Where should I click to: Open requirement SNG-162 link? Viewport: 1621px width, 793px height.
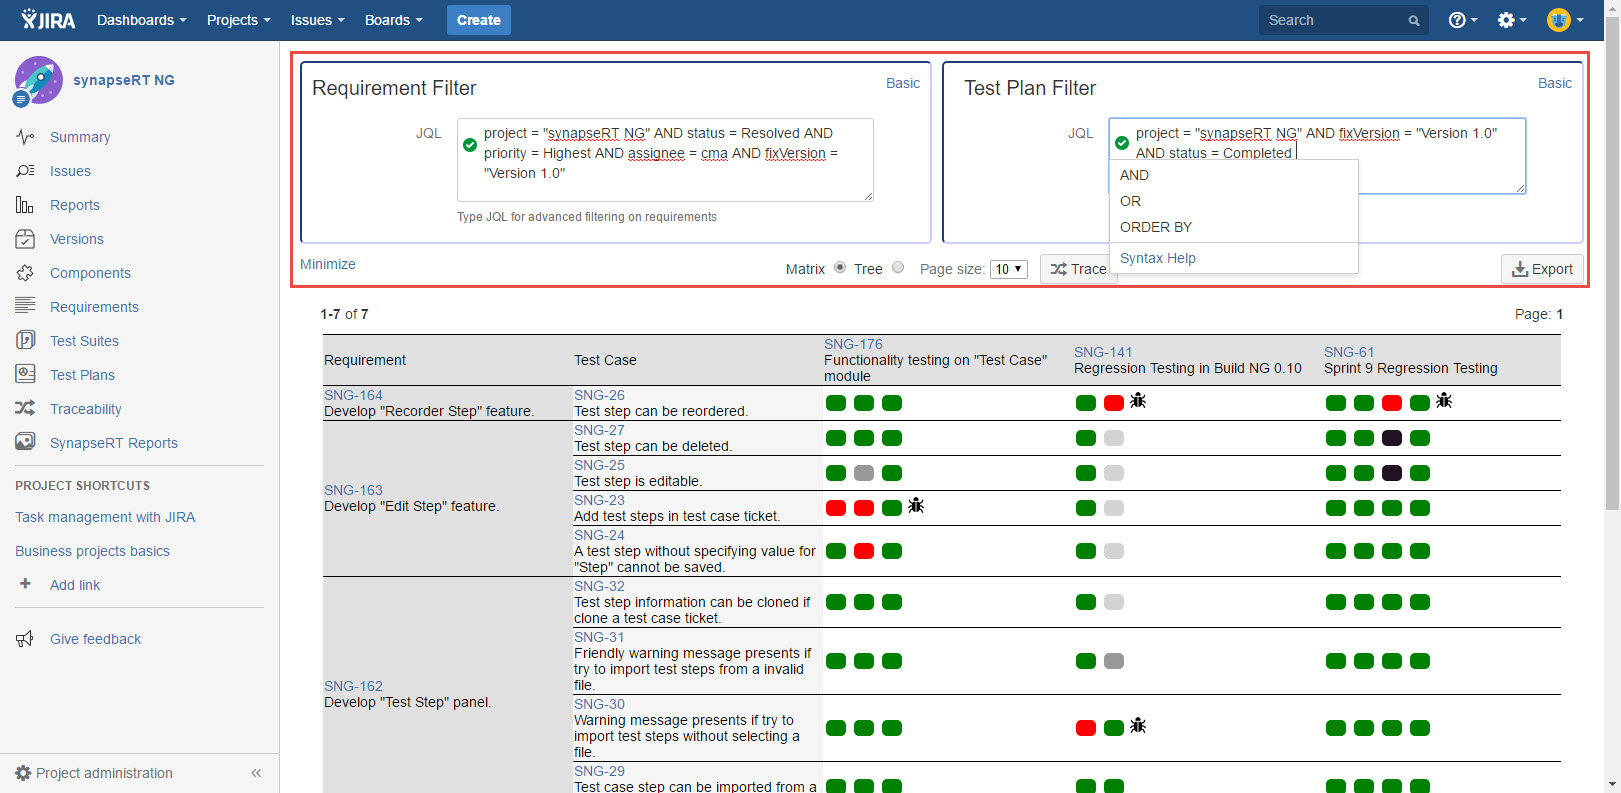pyautogui.click(x=353, y=686)
